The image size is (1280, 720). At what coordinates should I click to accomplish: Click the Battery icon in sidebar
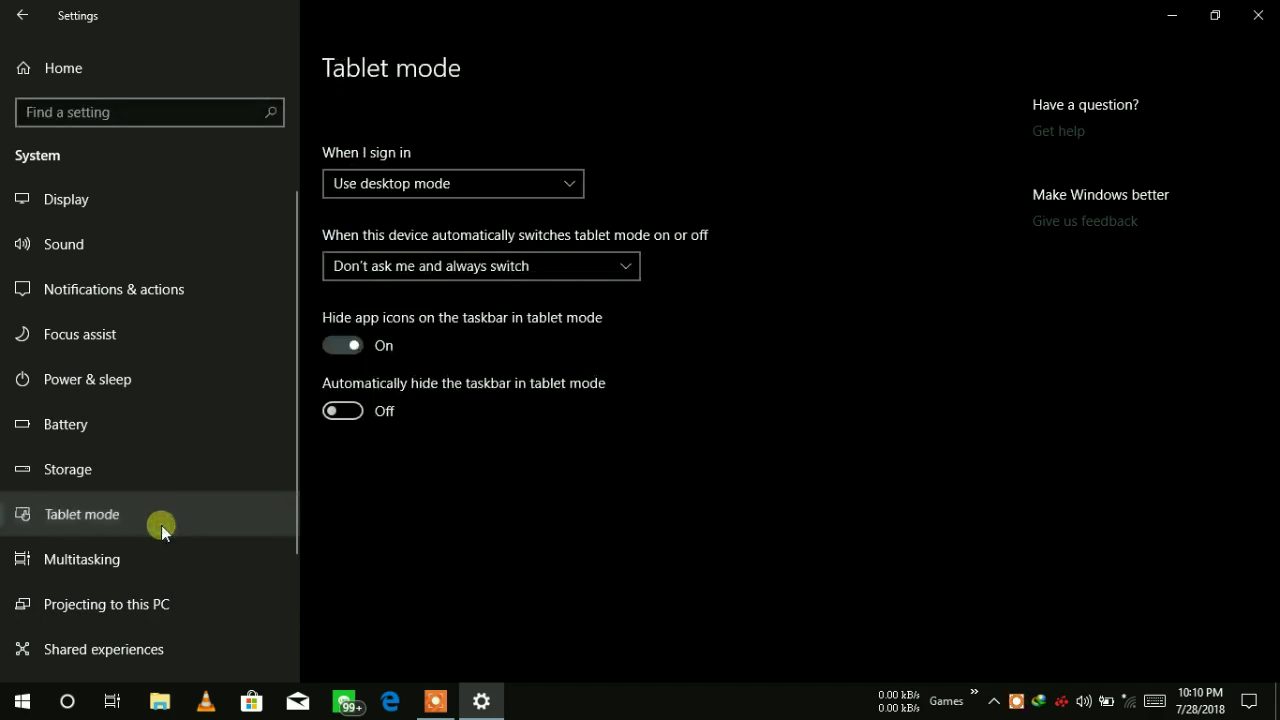click(x=22, y=424)
